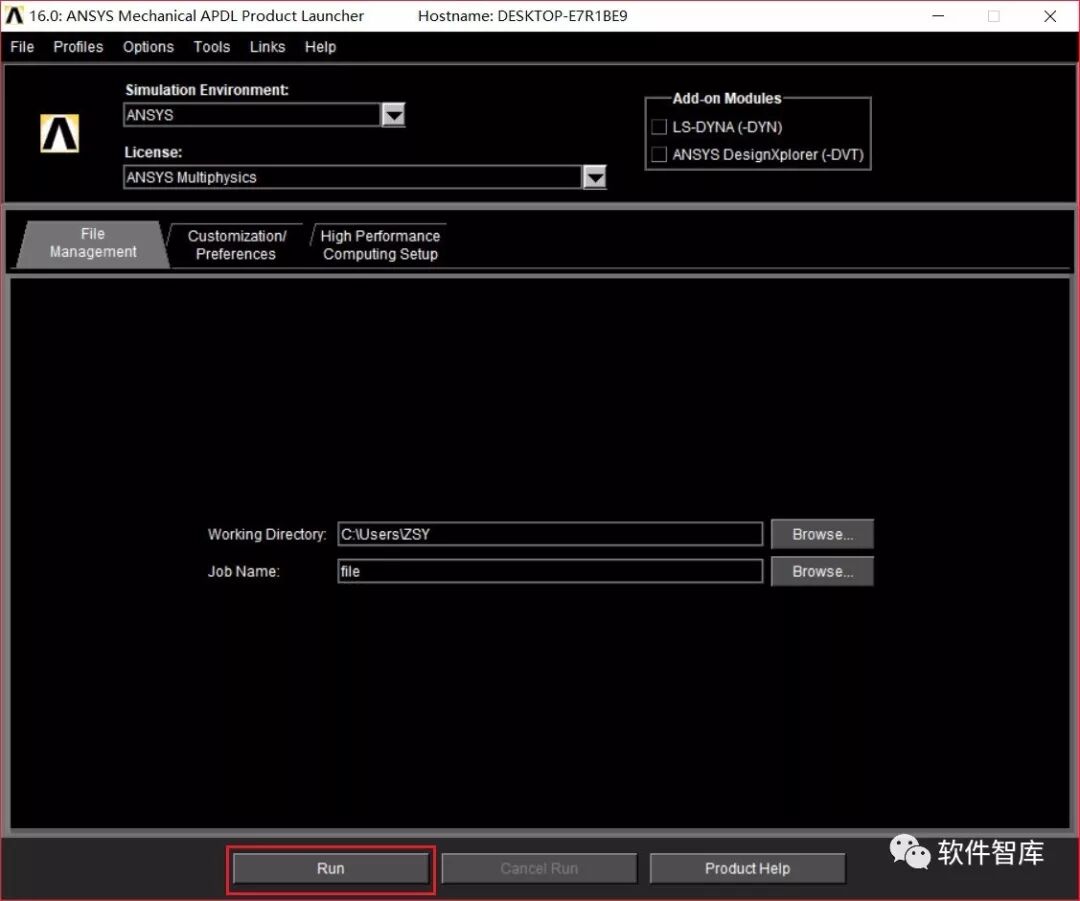Click the large ANSYS logo beside Simulation Environment
1080x901 pixels.
coord(59,134)
